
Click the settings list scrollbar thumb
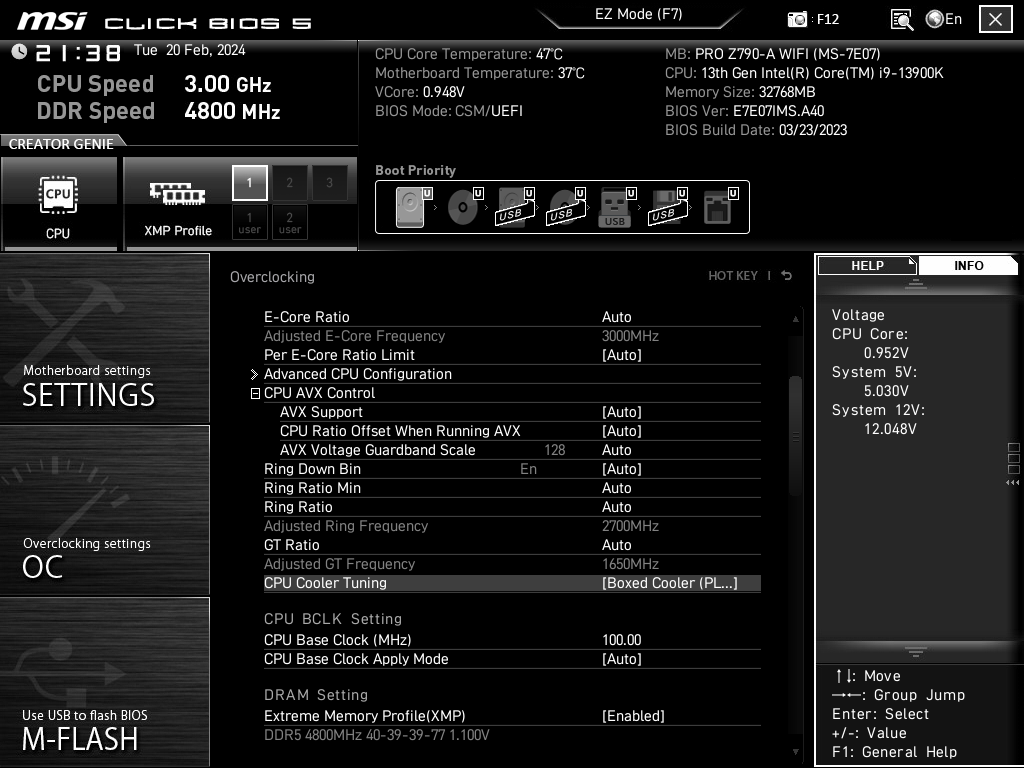(x=795, y=436)
